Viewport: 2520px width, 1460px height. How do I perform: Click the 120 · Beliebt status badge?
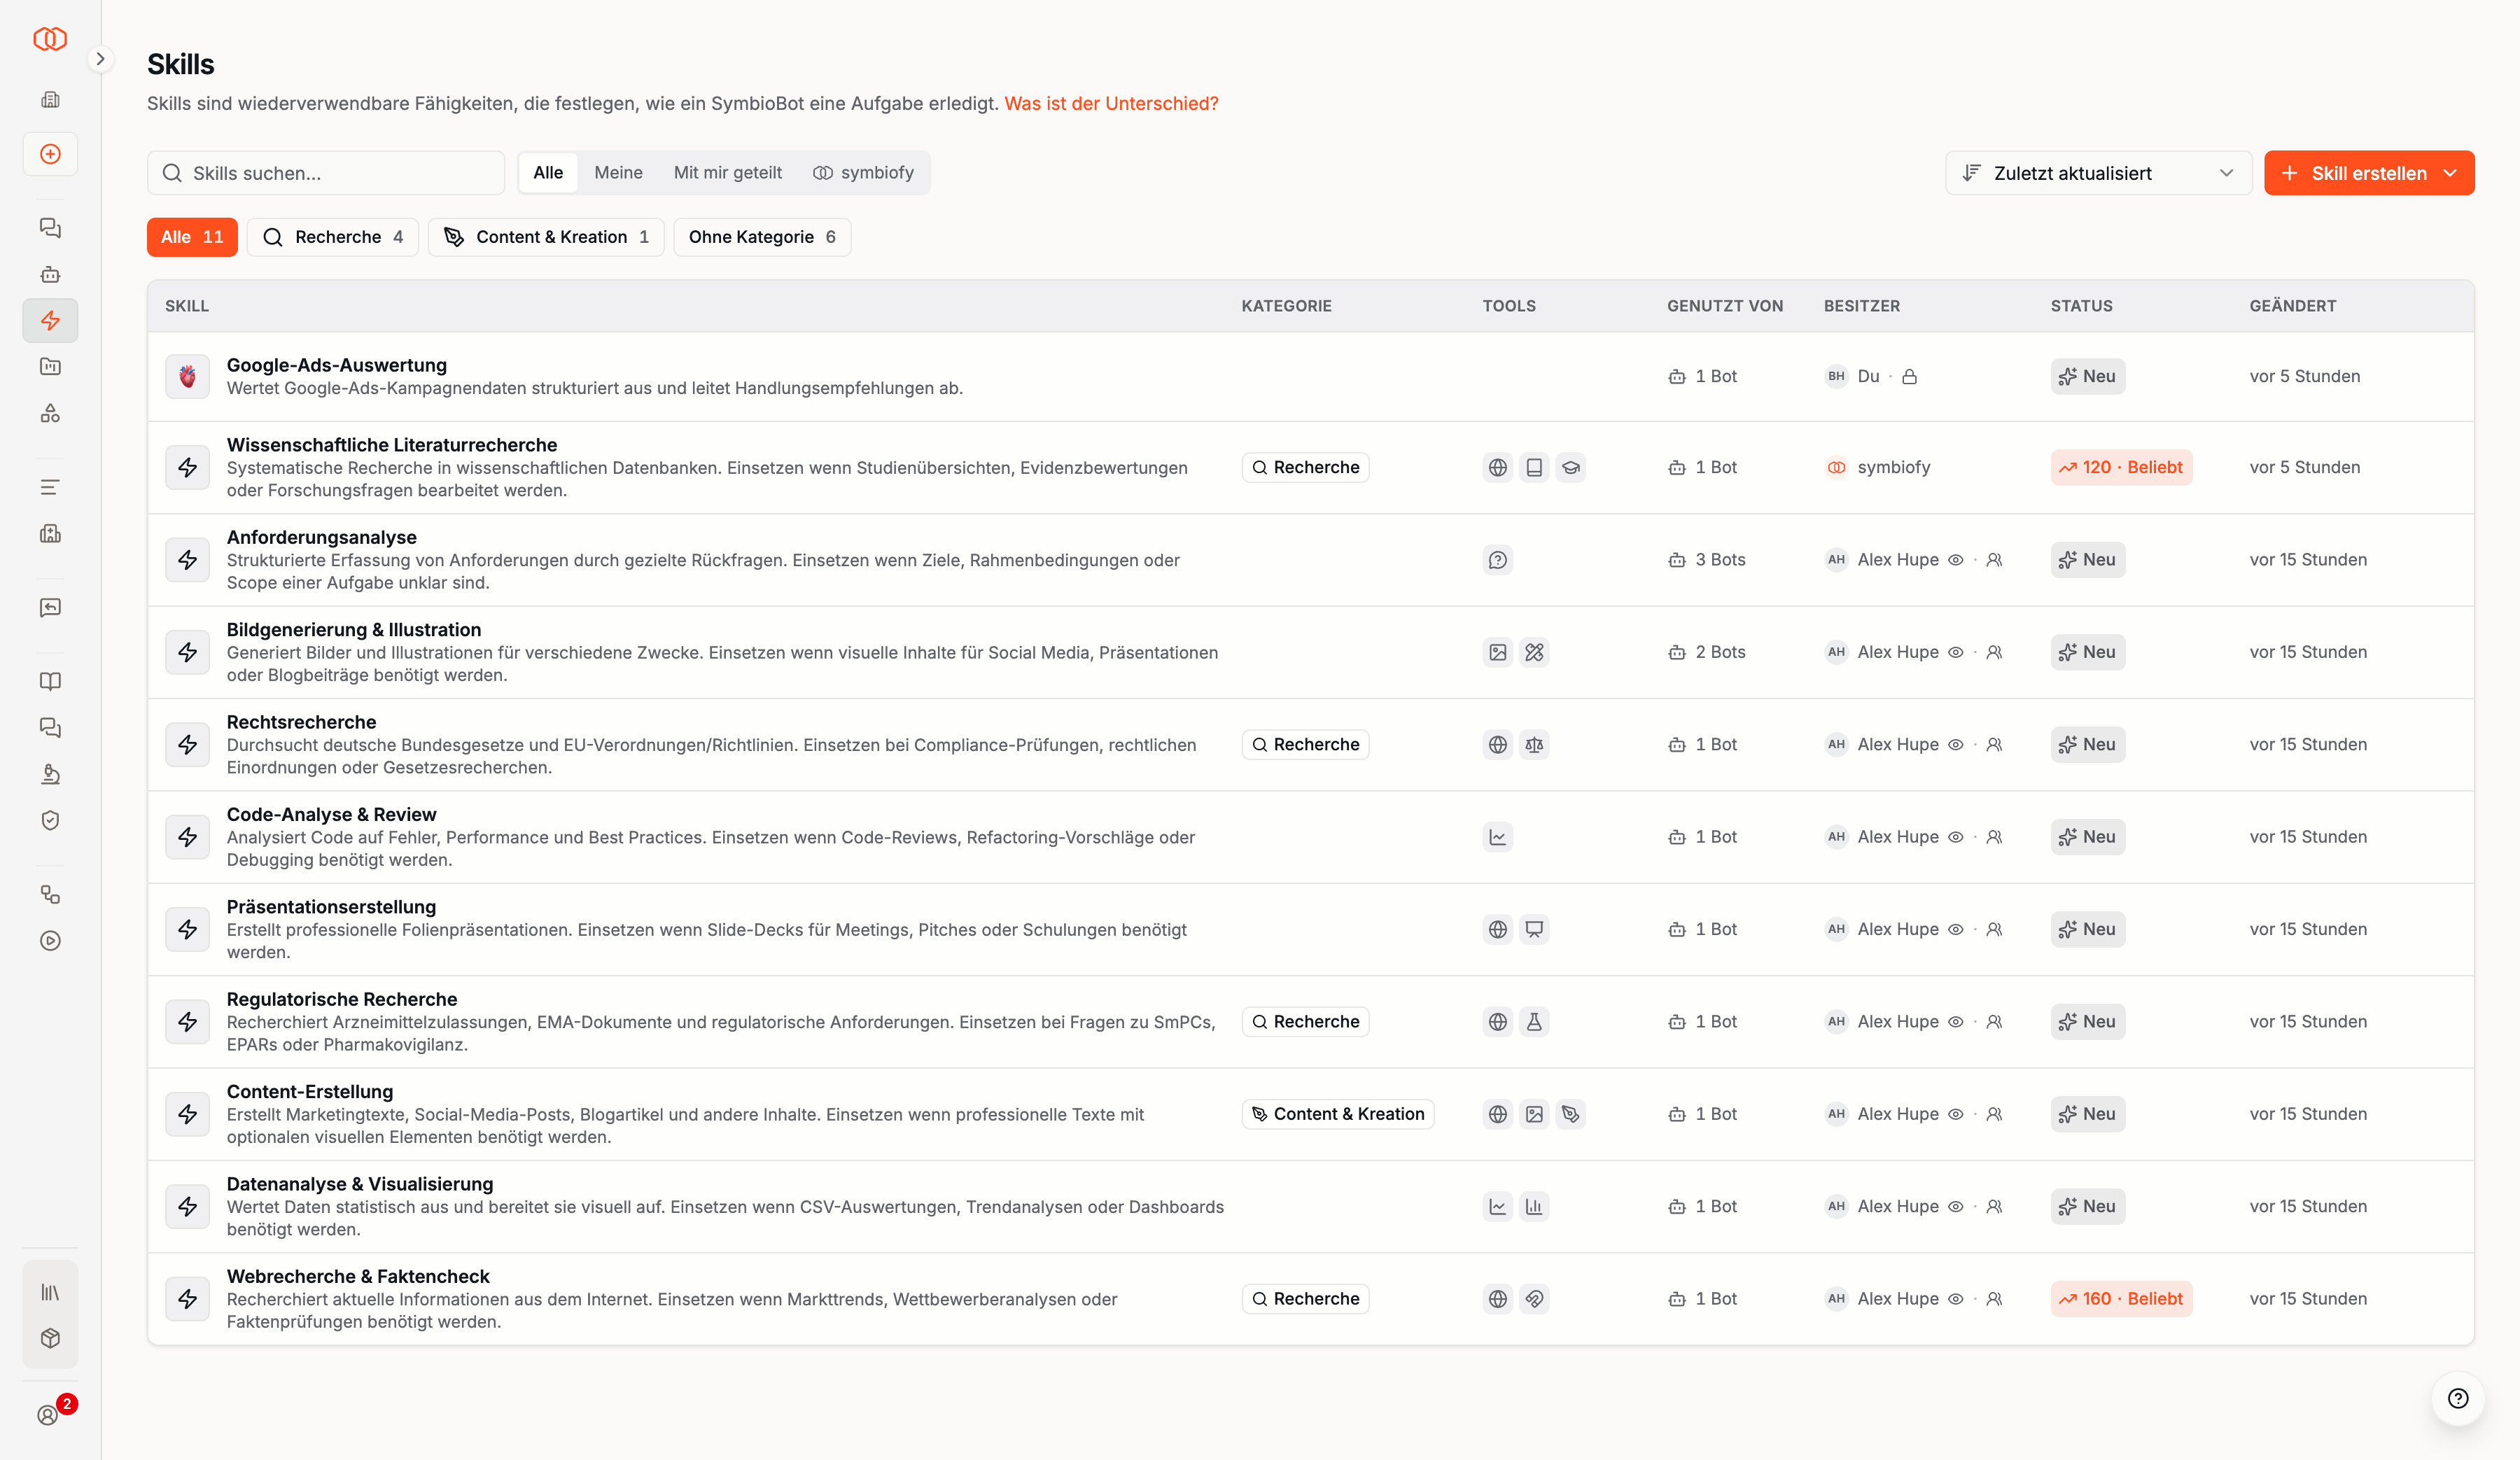(2121, 467)
